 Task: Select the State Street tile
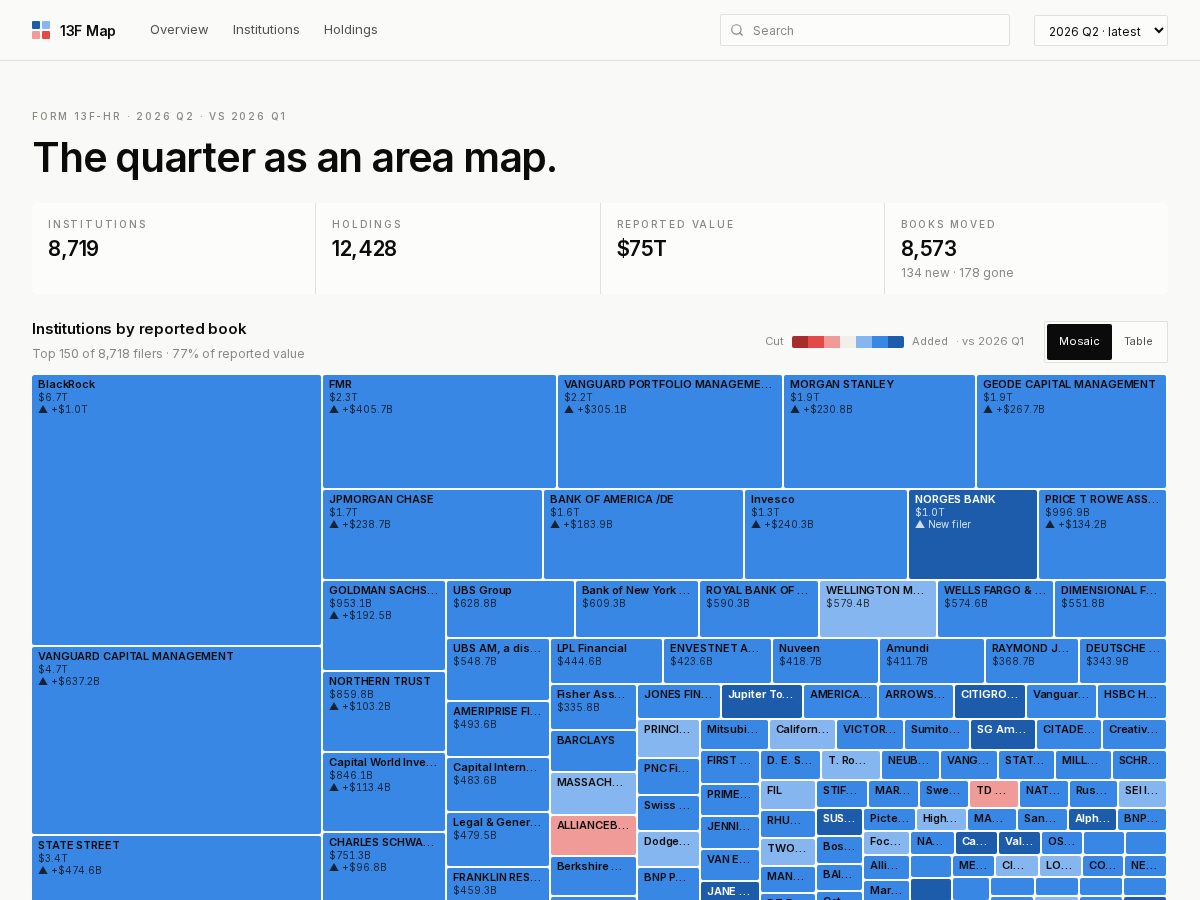tap(176, 868)
